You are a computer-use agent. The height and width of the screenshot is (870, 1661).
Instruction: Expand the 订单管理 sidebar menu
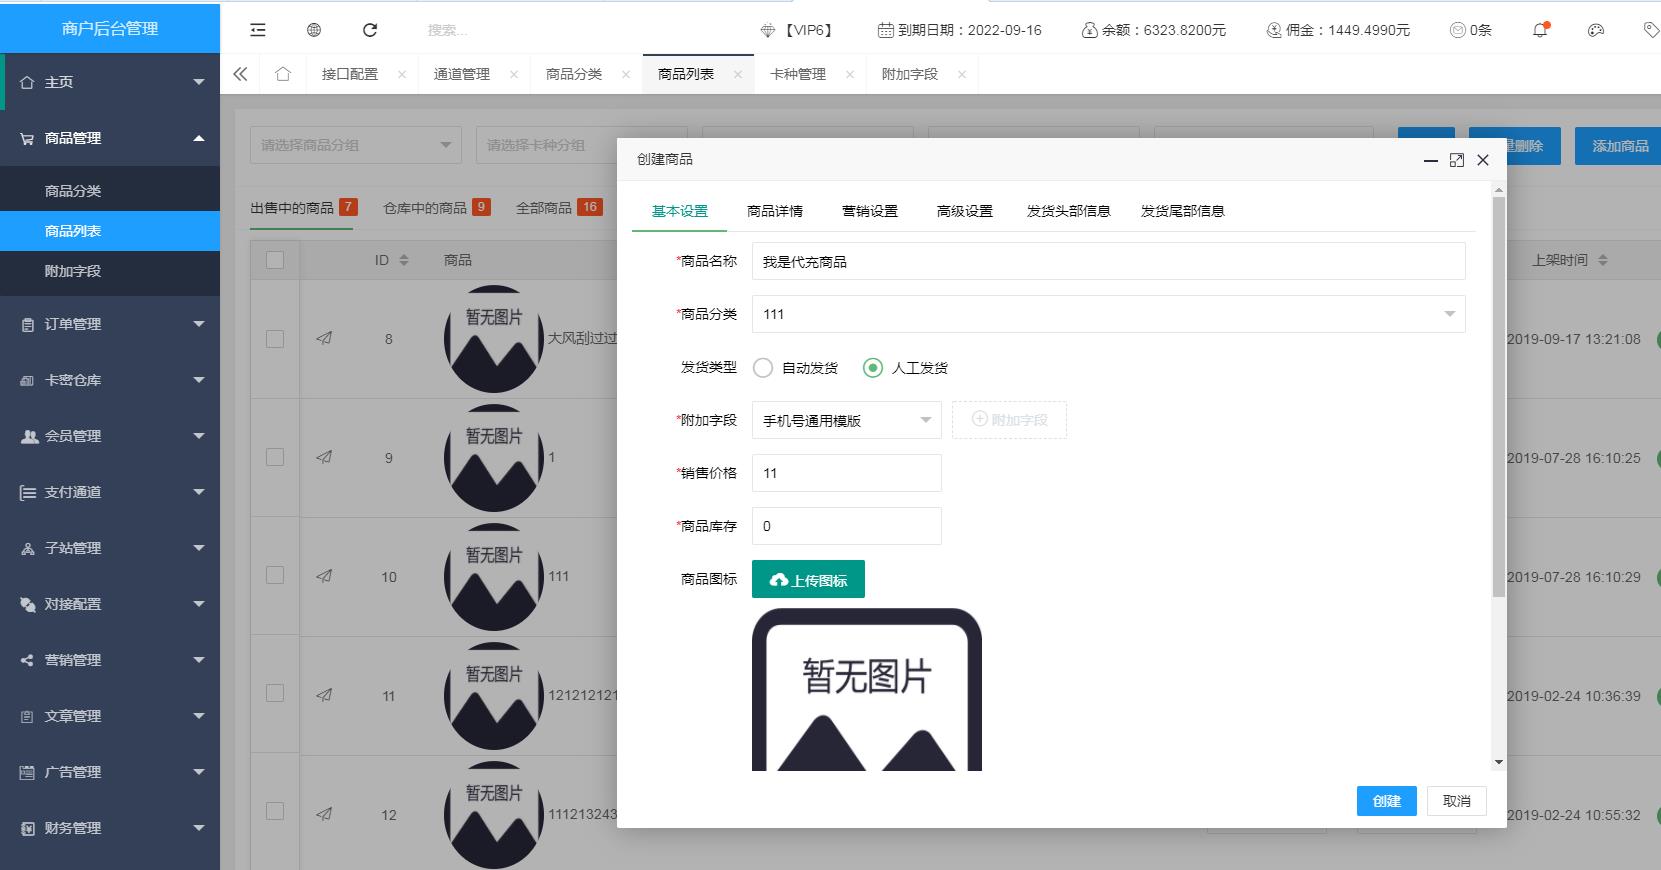110,324
